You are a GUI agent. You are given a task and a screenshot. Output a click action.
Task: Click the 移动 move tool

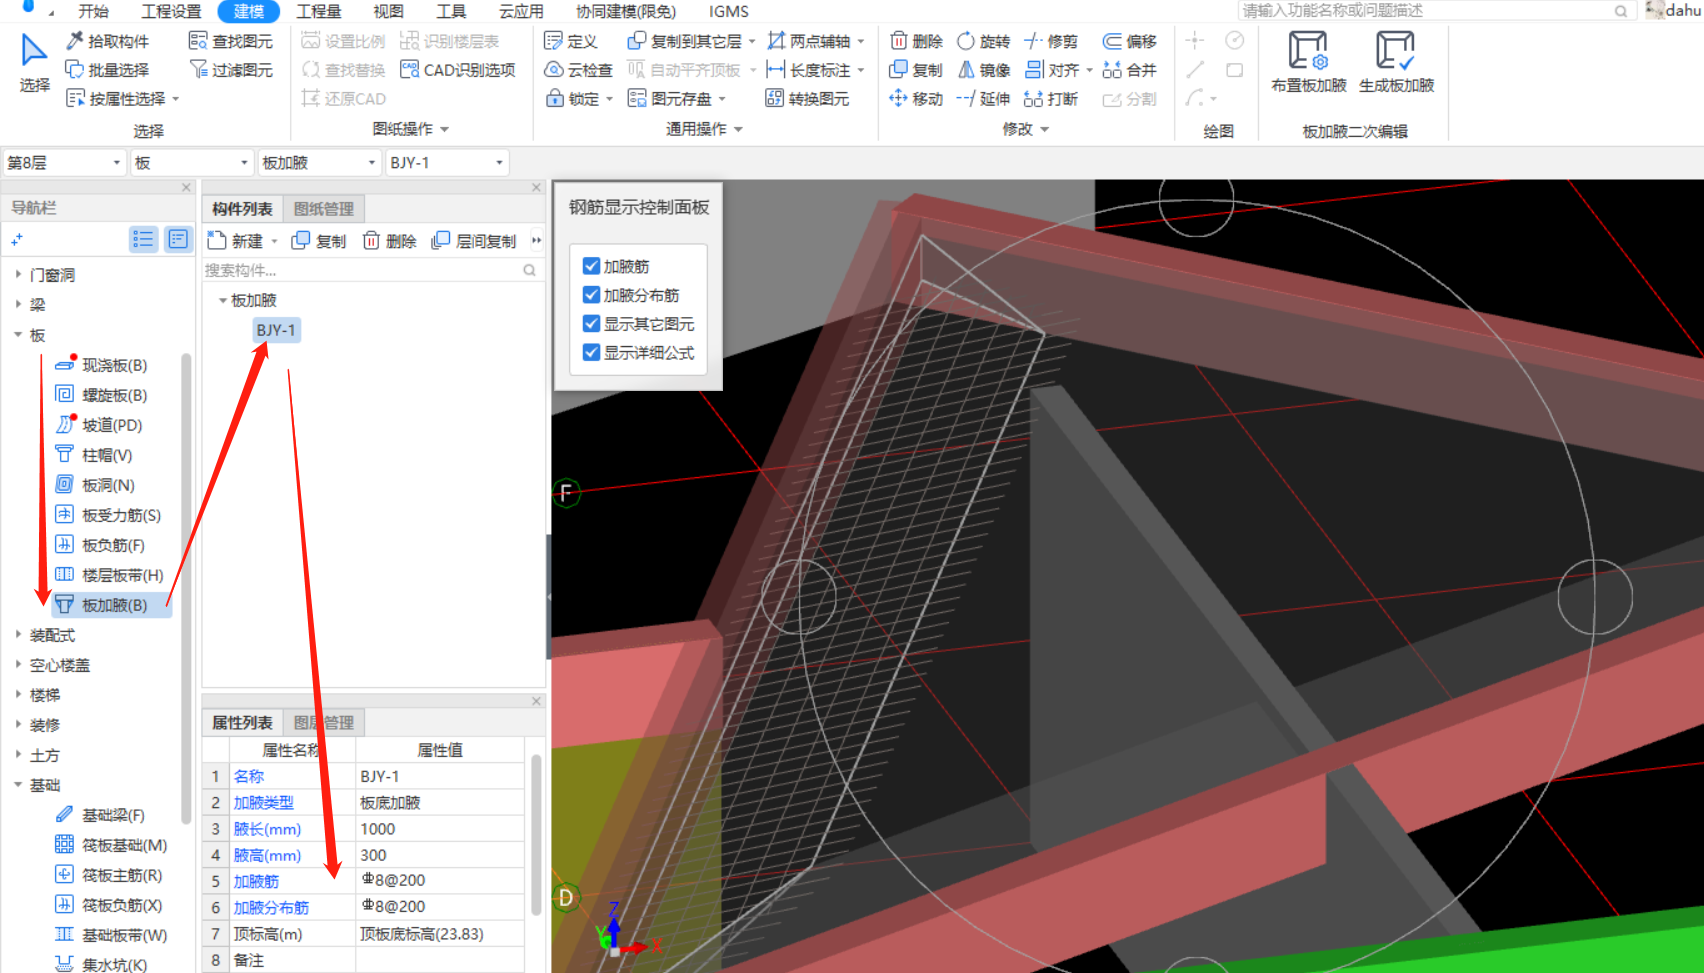coord(916,99)
